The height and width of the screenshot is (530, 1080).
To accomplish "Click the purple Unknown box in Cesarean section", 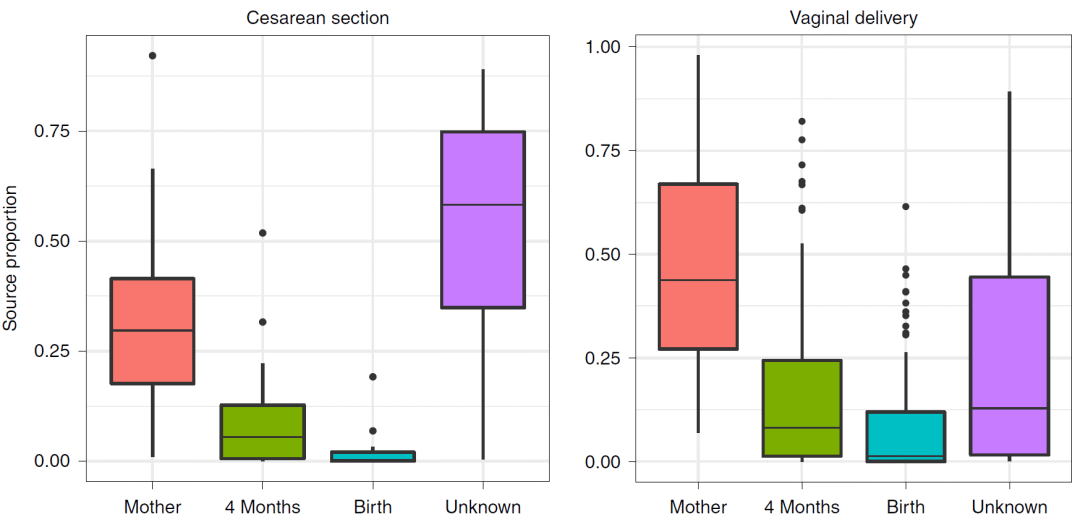I will 483,219.
